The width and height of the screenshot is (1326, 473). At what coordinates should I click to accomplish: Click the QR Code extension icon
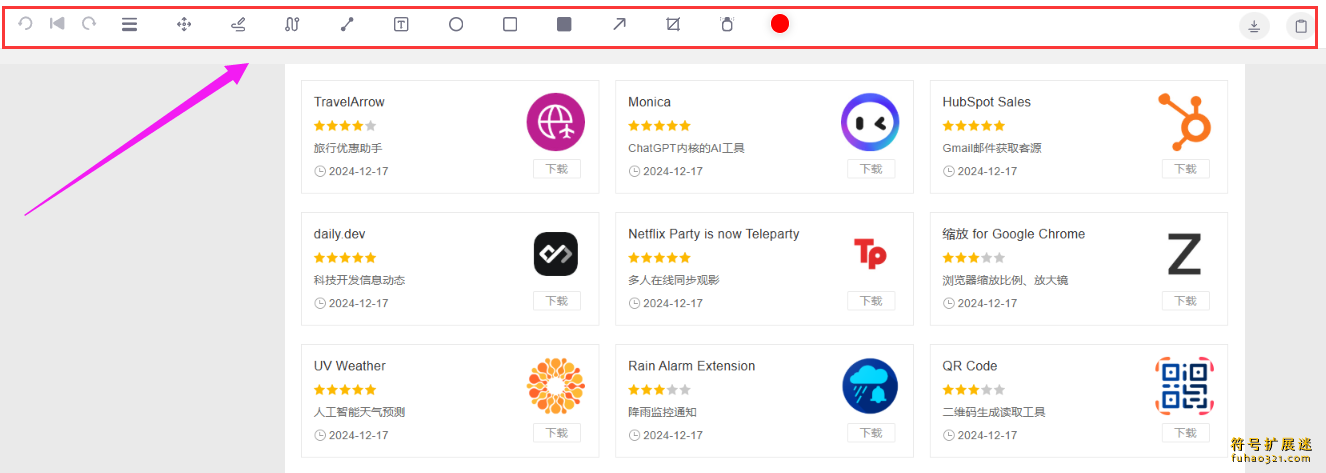pos(1185,386)
